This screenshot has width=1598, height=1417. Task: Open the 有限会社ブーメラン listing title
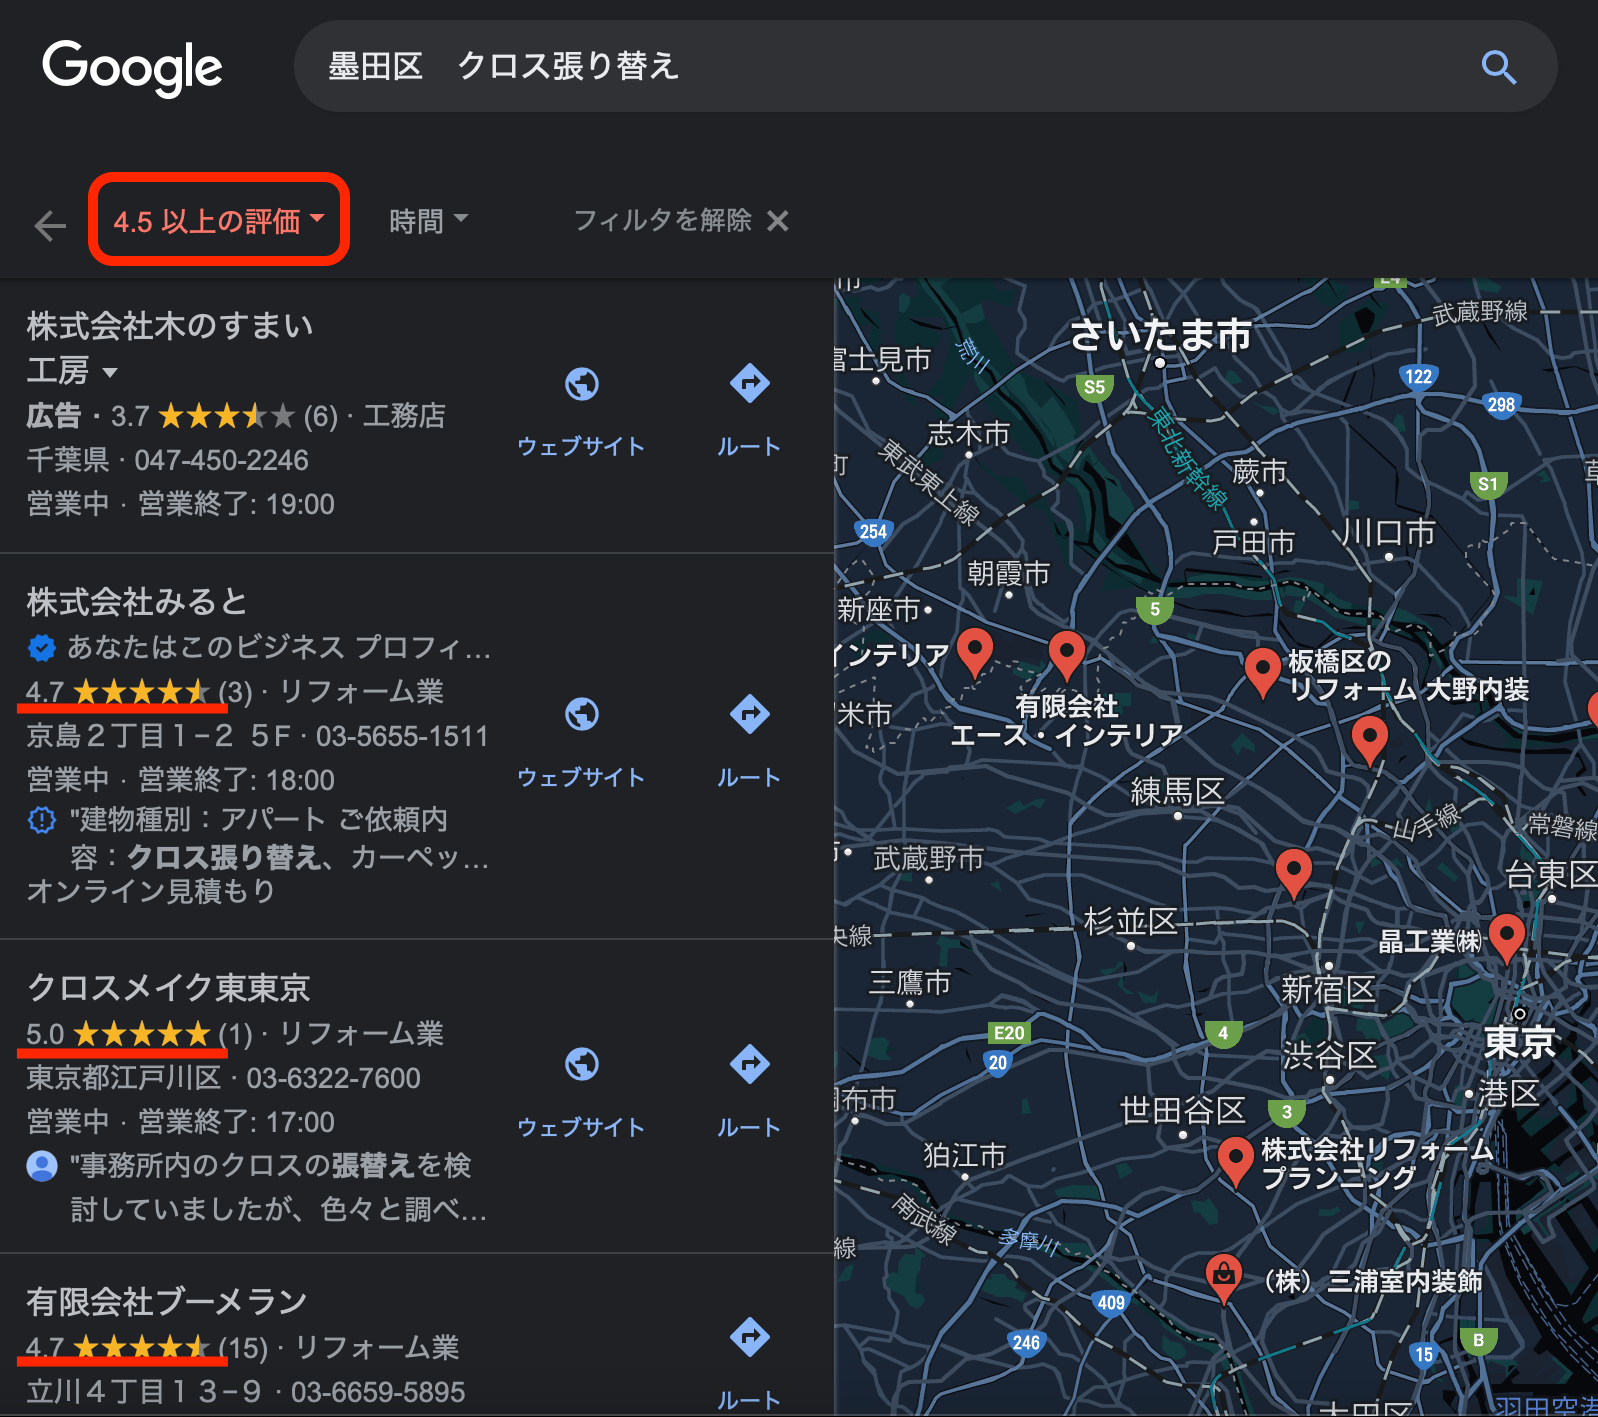coord(166,1301)
